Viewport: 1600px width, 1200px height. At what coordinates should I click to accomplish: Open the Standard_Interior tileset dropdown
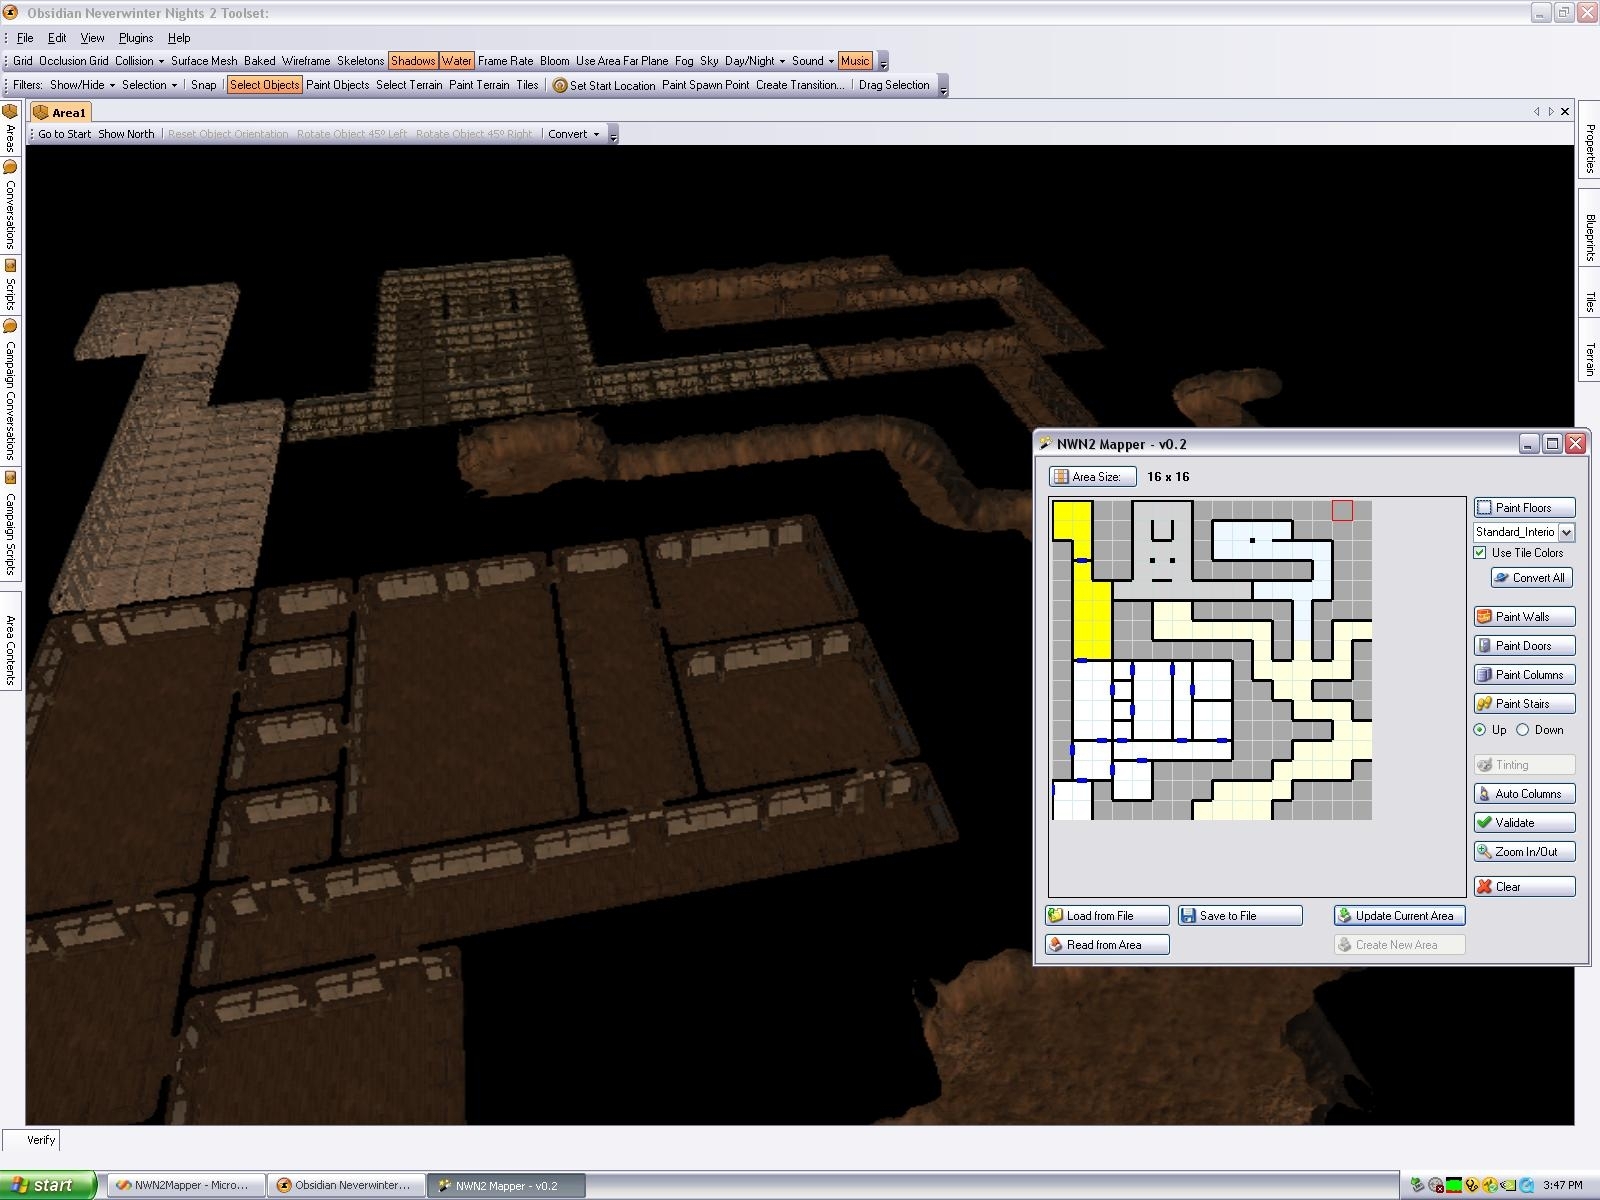1566,533
